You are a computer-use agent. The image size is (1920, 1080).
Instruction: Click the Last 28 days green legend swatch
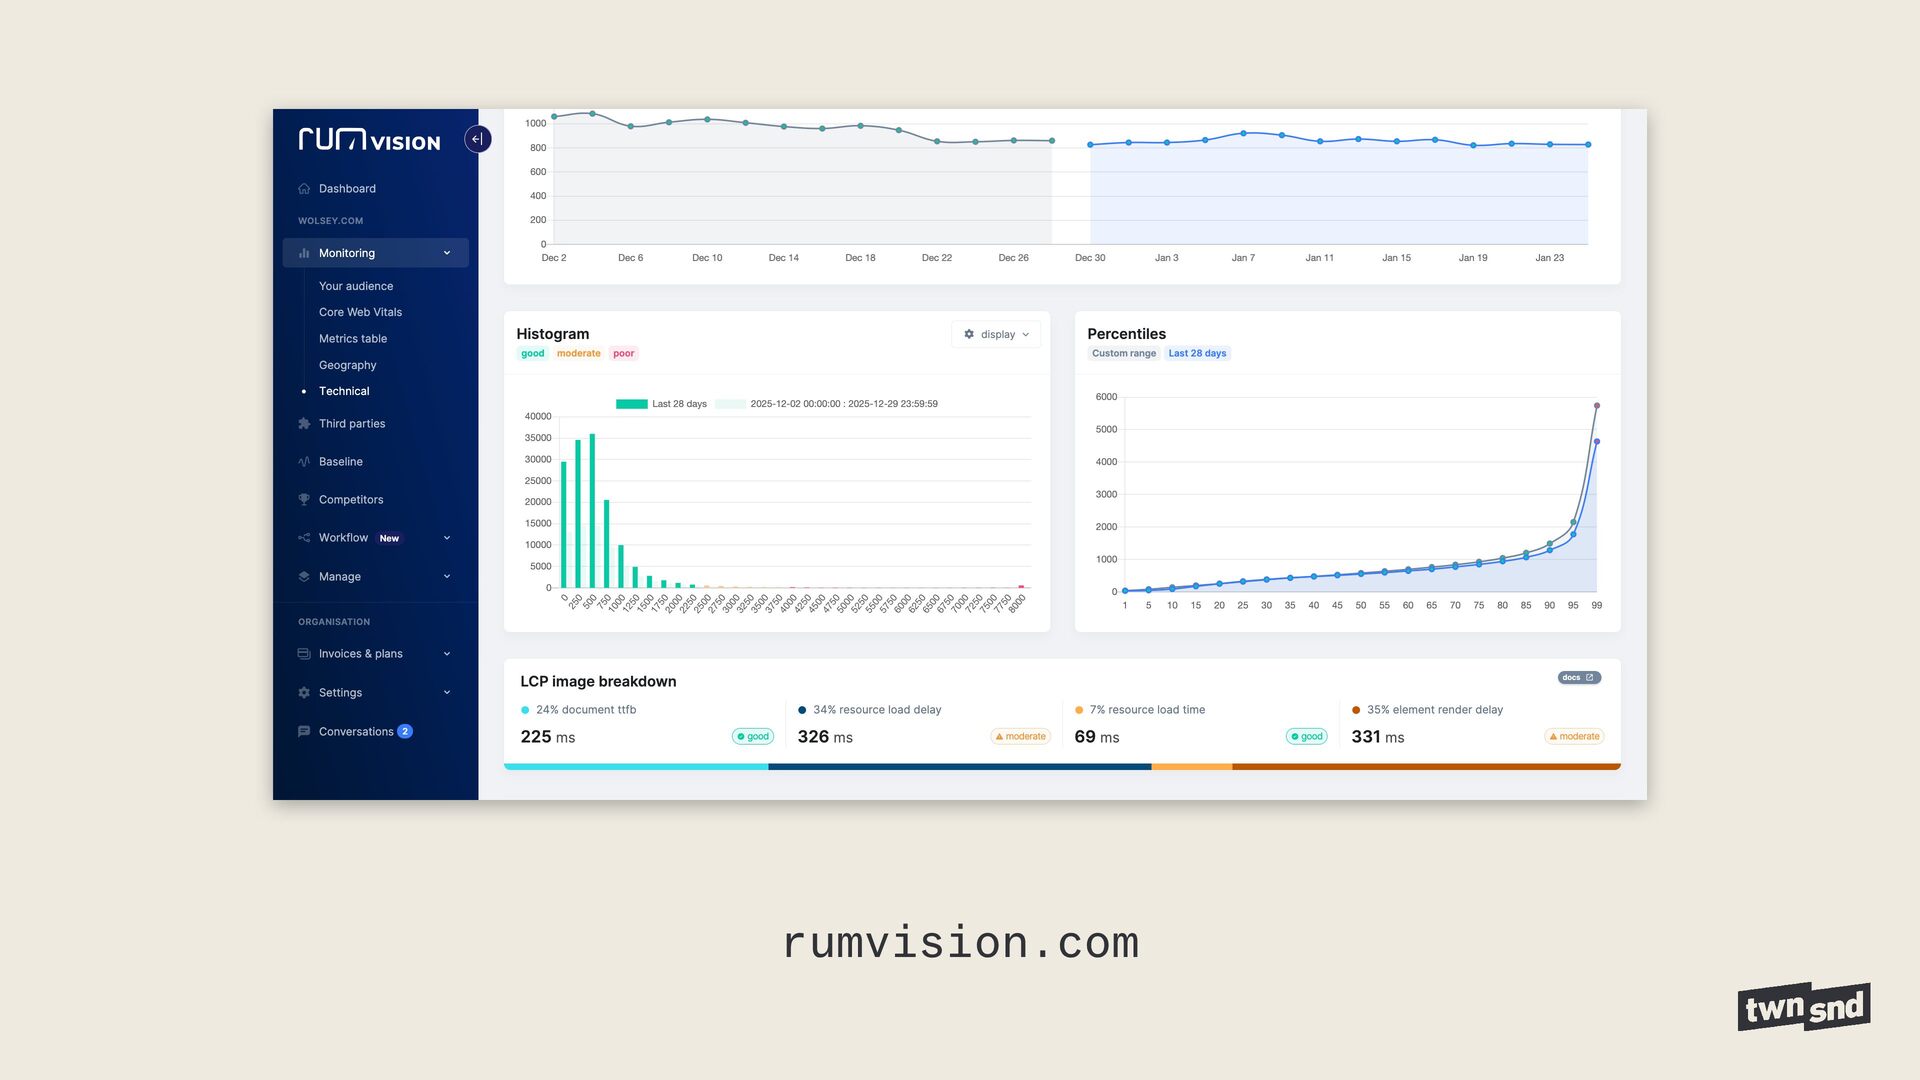tap(631, 404)
